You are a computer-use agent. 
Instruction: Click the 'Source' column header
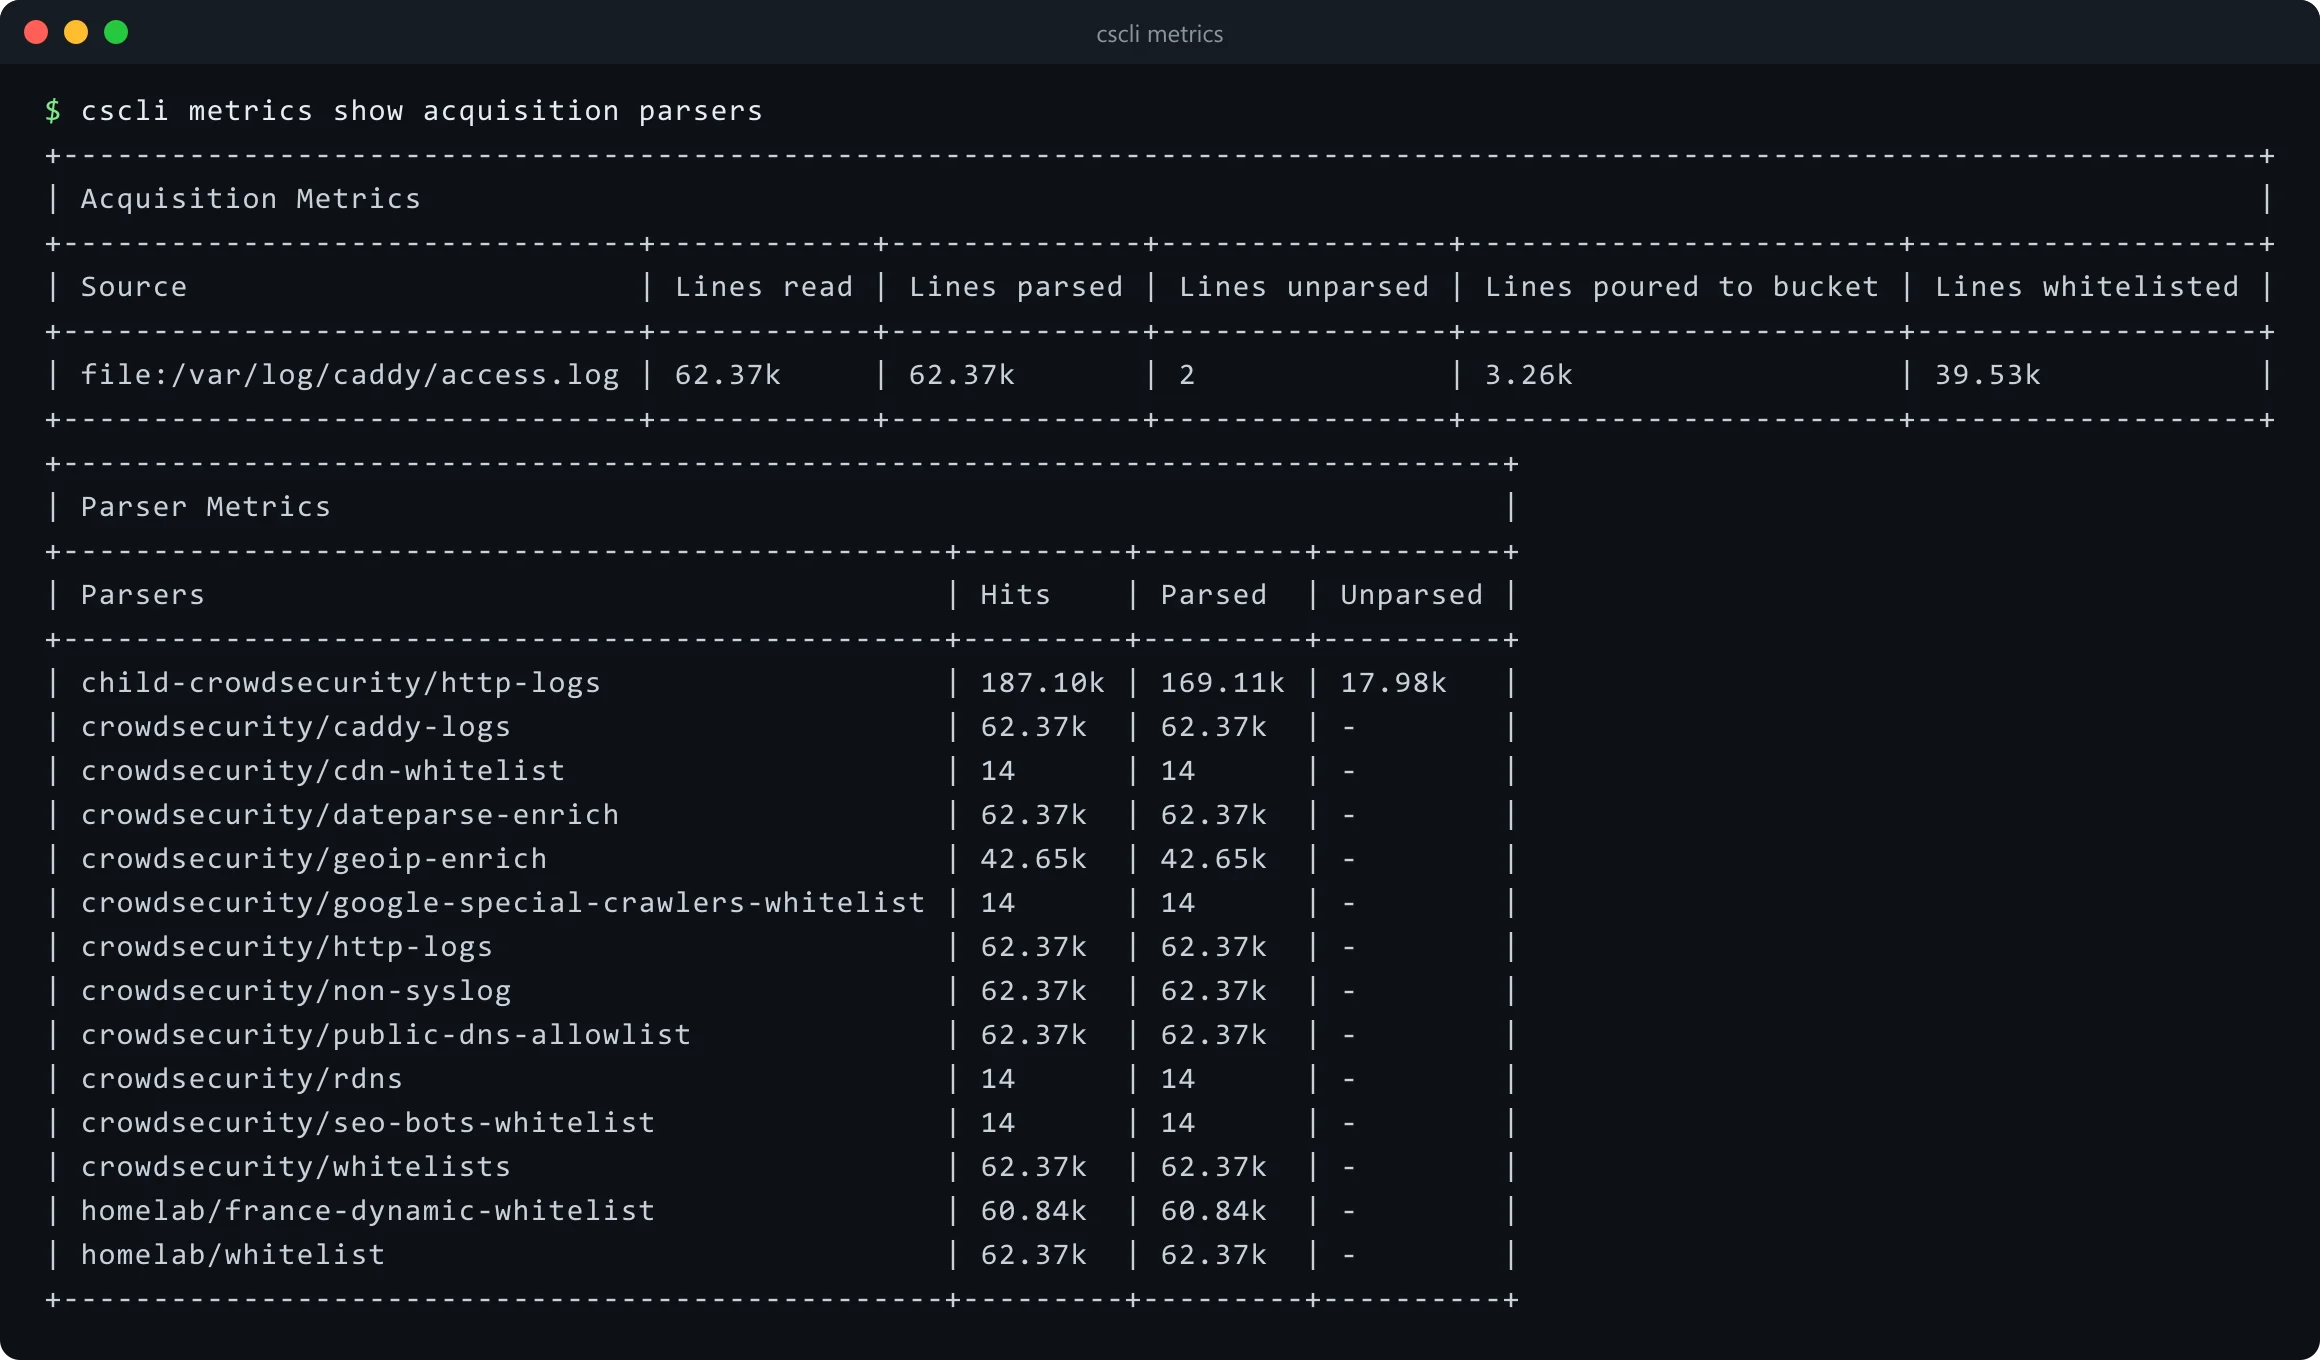pos(134,287)
